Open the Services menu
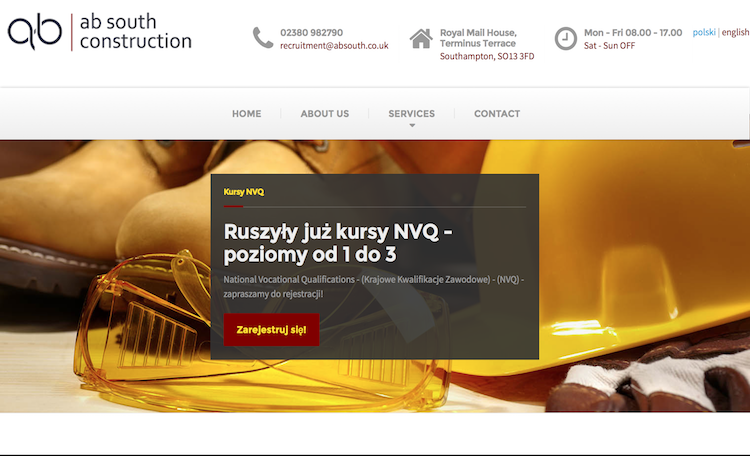 [411, 114]
